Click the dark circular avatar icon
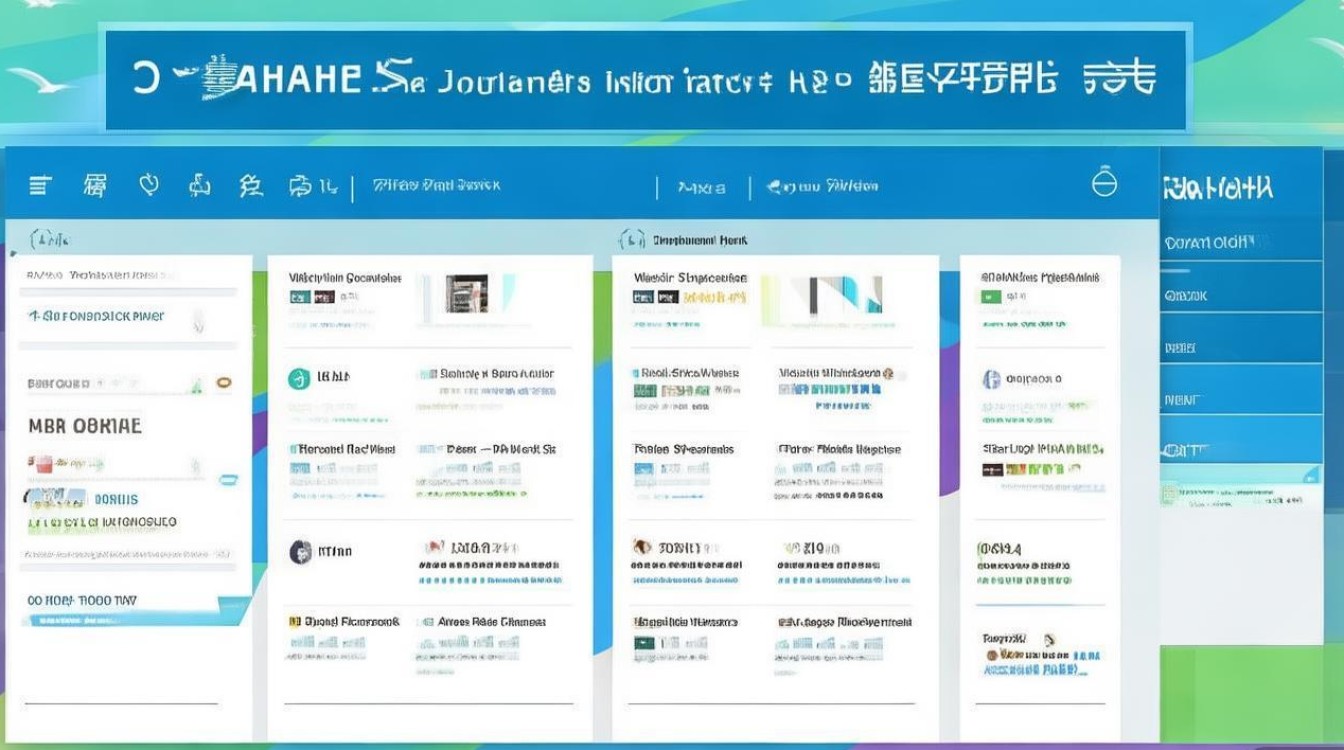 [300, 551]
